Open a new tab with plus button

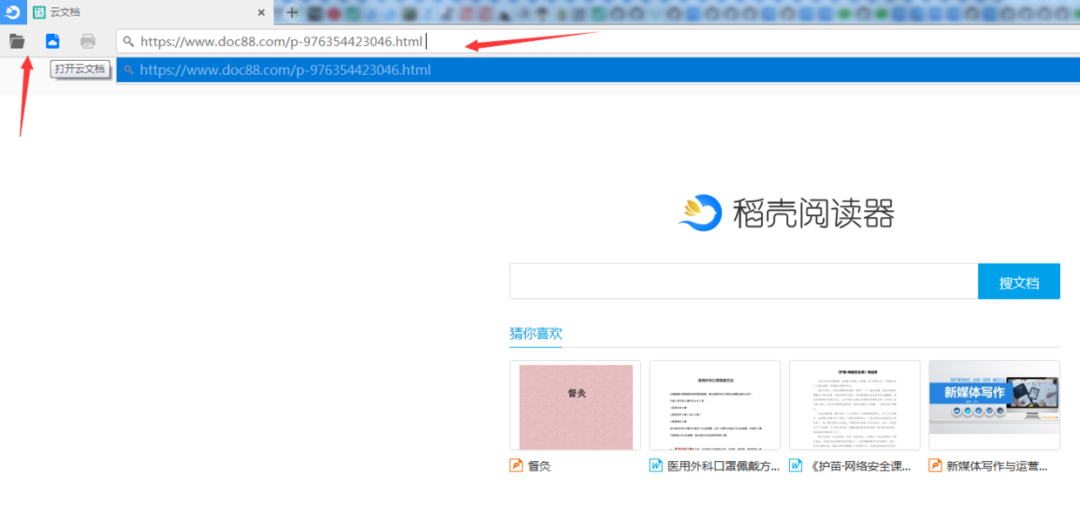pyautogui.click(x=292, y=12)
